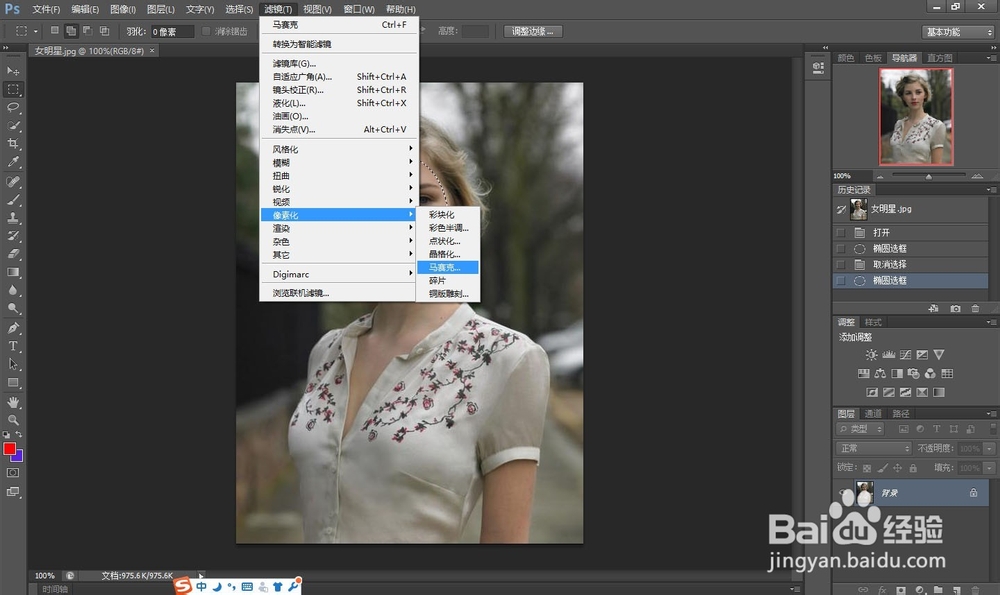Select intersect with selection mode button
The width and height of the screenshot is (1000, 595).
pyautogui.click(x=104, y=31)
